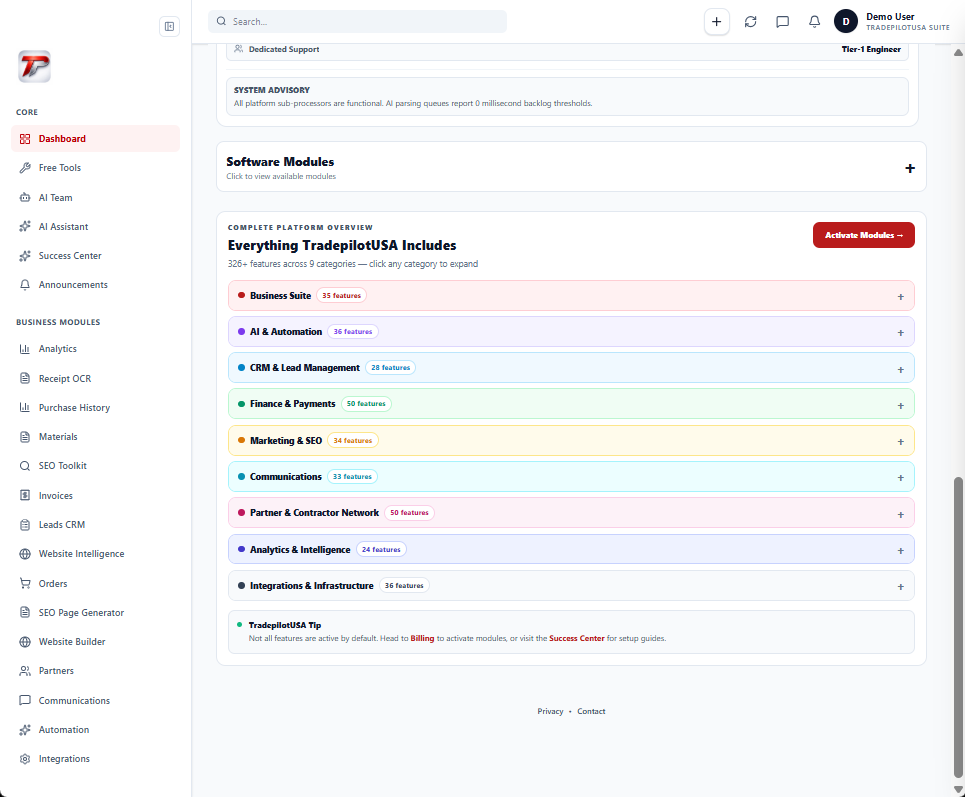
Task: Click the '50 features' badge on Finance
Action: (x=366, y=404)
